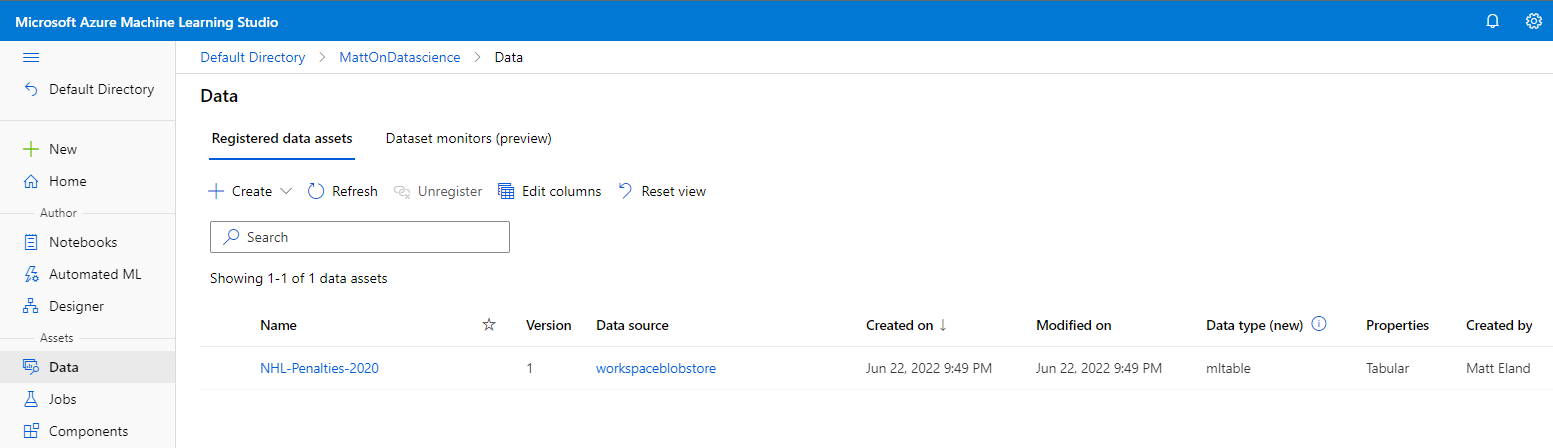The image size is (1553, 448).
Task: Click the Jobs flask icon
Action: tap(31, 400)
